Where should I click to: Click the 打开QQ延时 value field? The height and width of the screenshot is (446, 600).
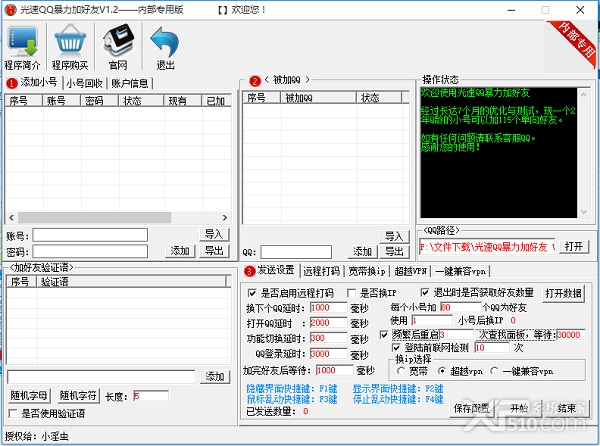[328, 323]
